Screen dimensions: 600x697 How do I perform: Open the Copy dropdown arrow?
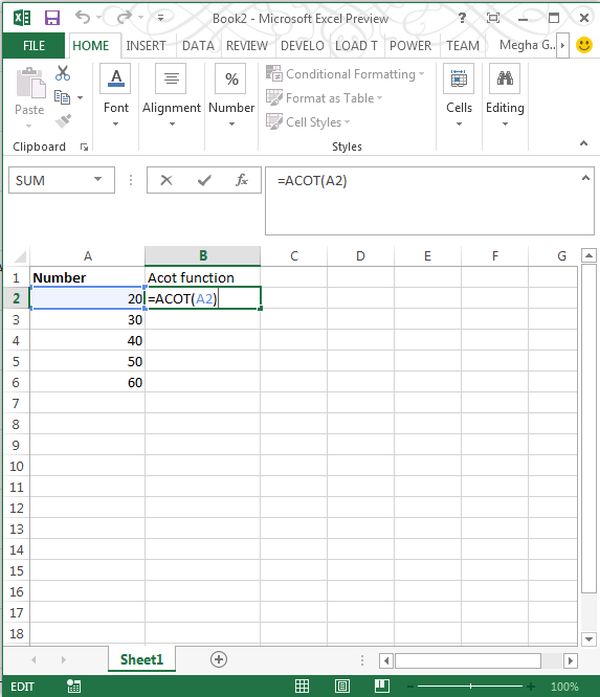[80, 97]
